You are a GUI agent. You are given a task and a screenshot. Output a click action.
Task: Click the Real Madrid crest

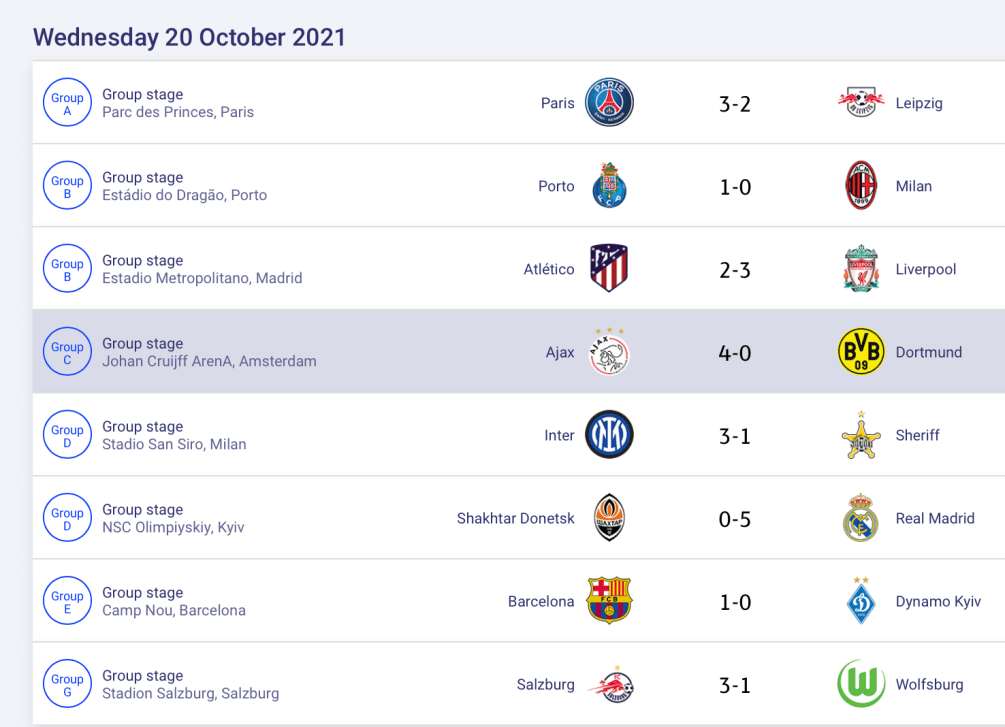click(861, 518)
